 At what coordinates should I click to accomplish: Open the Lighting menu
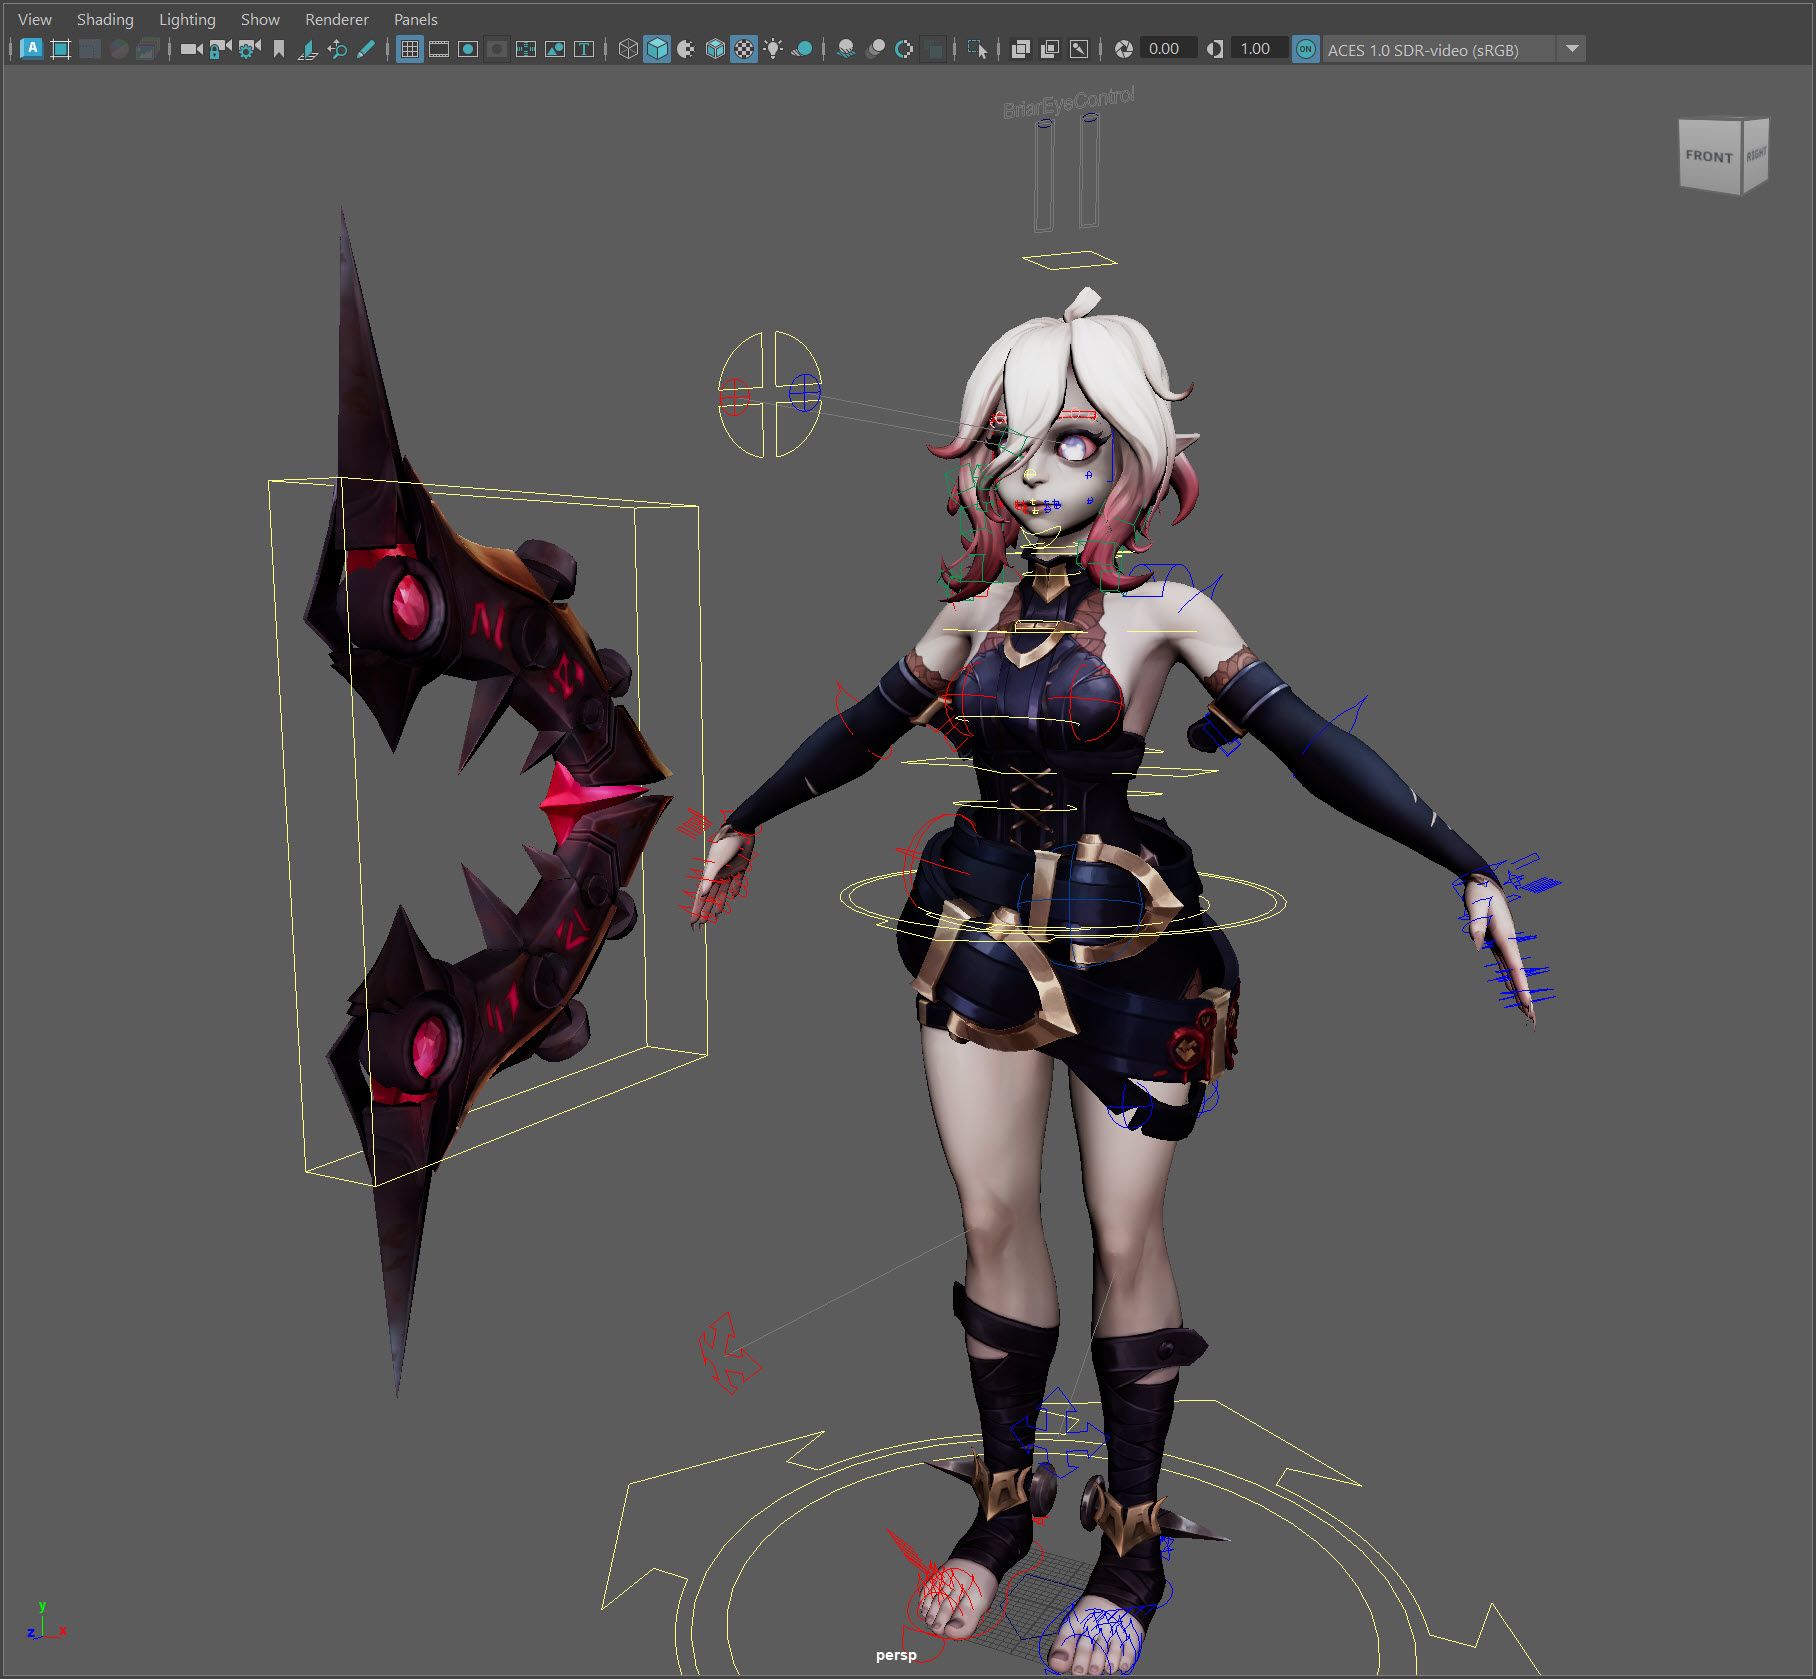tap(187, 19)
